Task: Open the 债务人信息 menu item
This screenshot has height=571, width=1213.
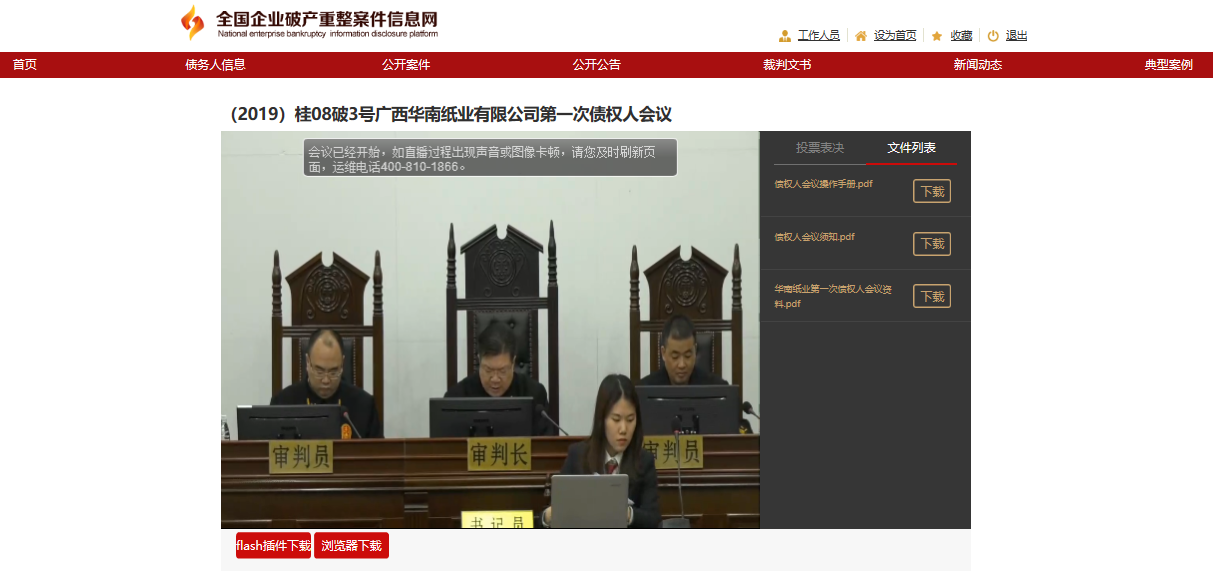Action: (215, 65)
